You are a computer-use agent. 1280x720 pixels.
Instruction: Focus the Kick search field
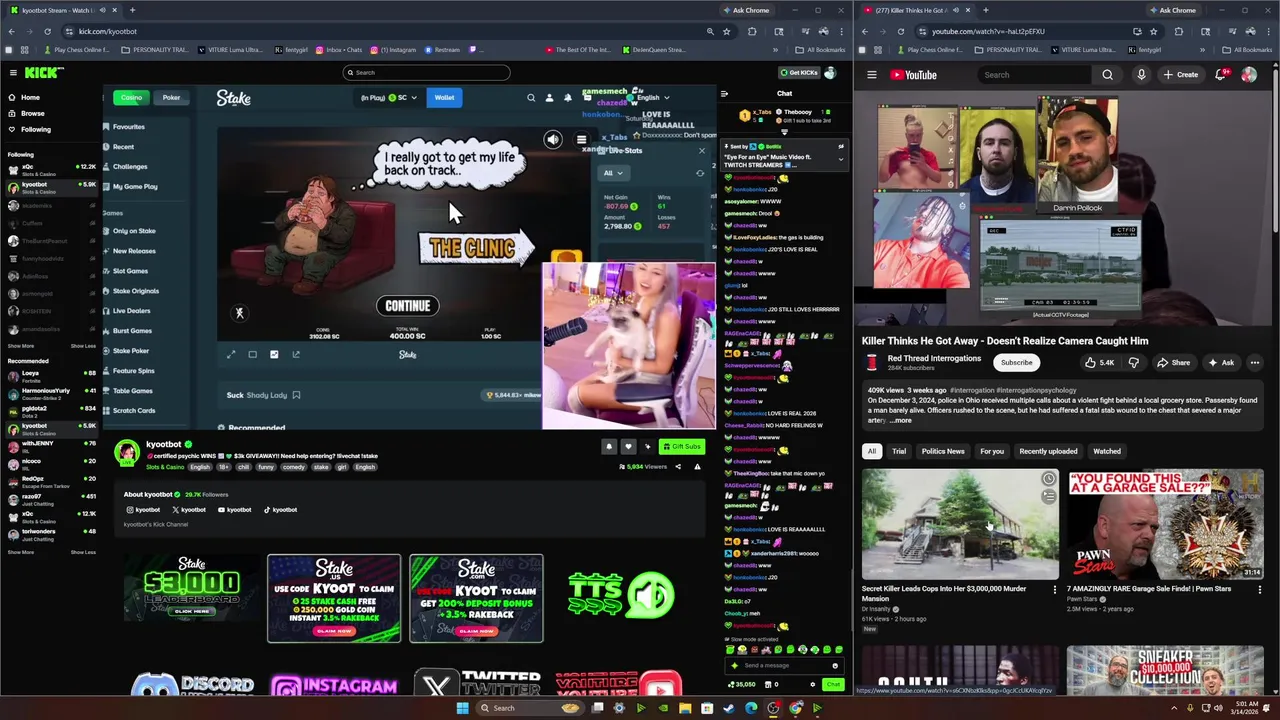426,72
